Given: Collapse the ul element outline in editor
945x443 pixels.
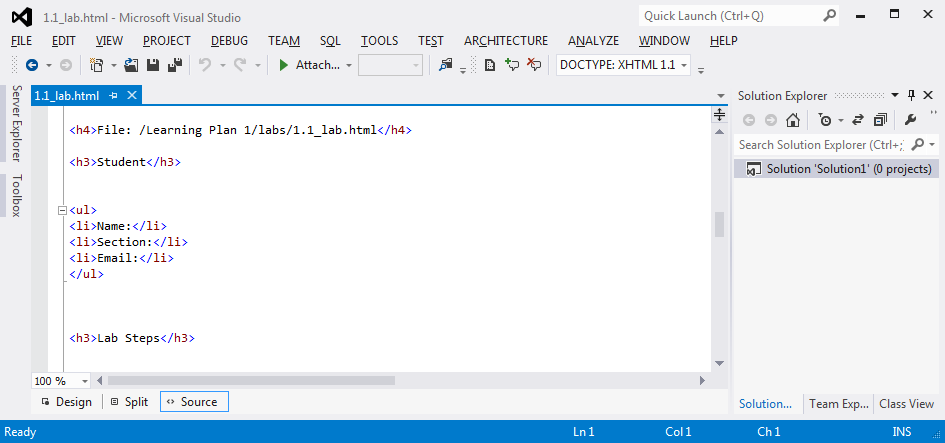Looking at the screenshot, I should pyautogui.click(x=62, y=210).
